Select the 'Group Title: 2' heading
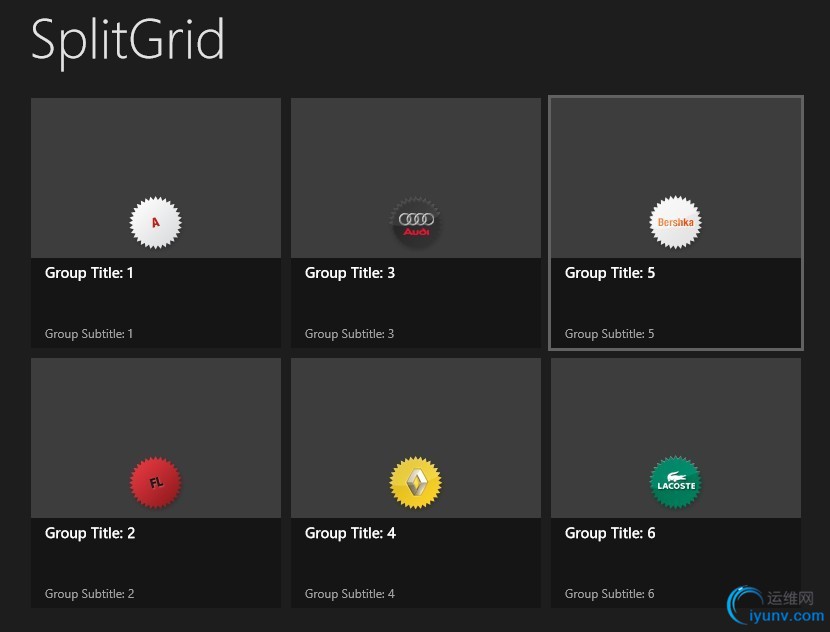 pyautogui.click(x=90, y=533)
